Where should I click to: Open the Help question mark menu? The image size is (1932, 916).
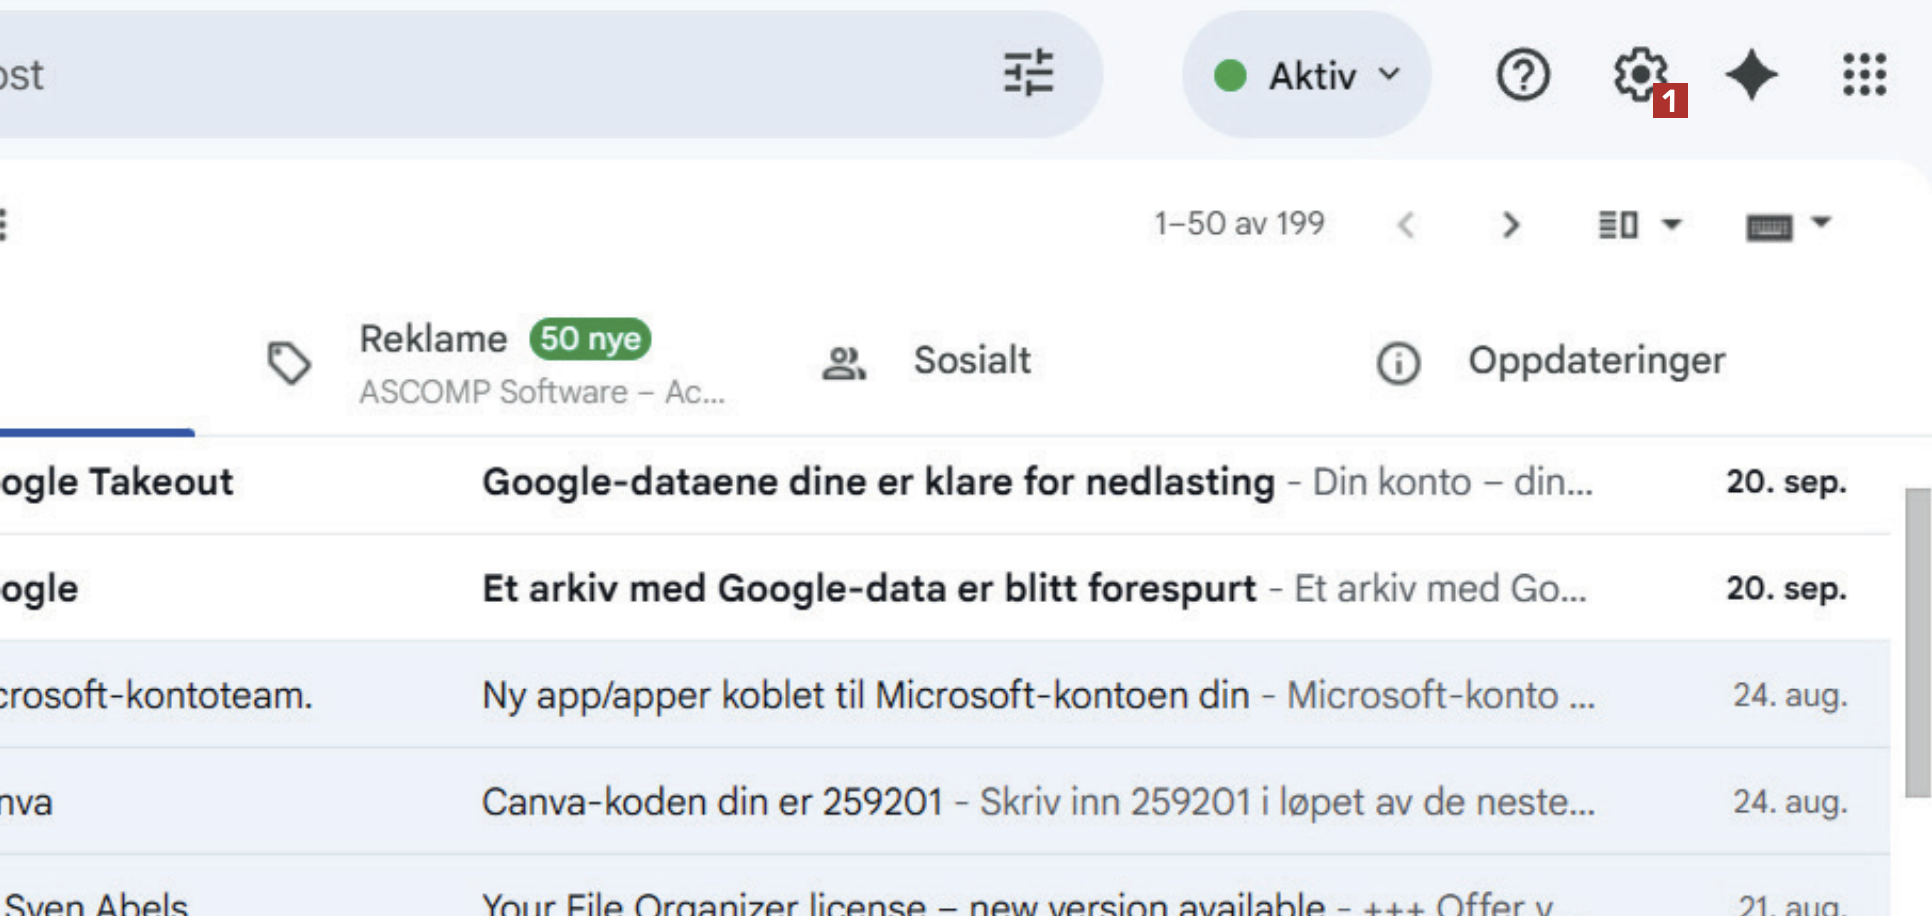tap(1523, 75)
